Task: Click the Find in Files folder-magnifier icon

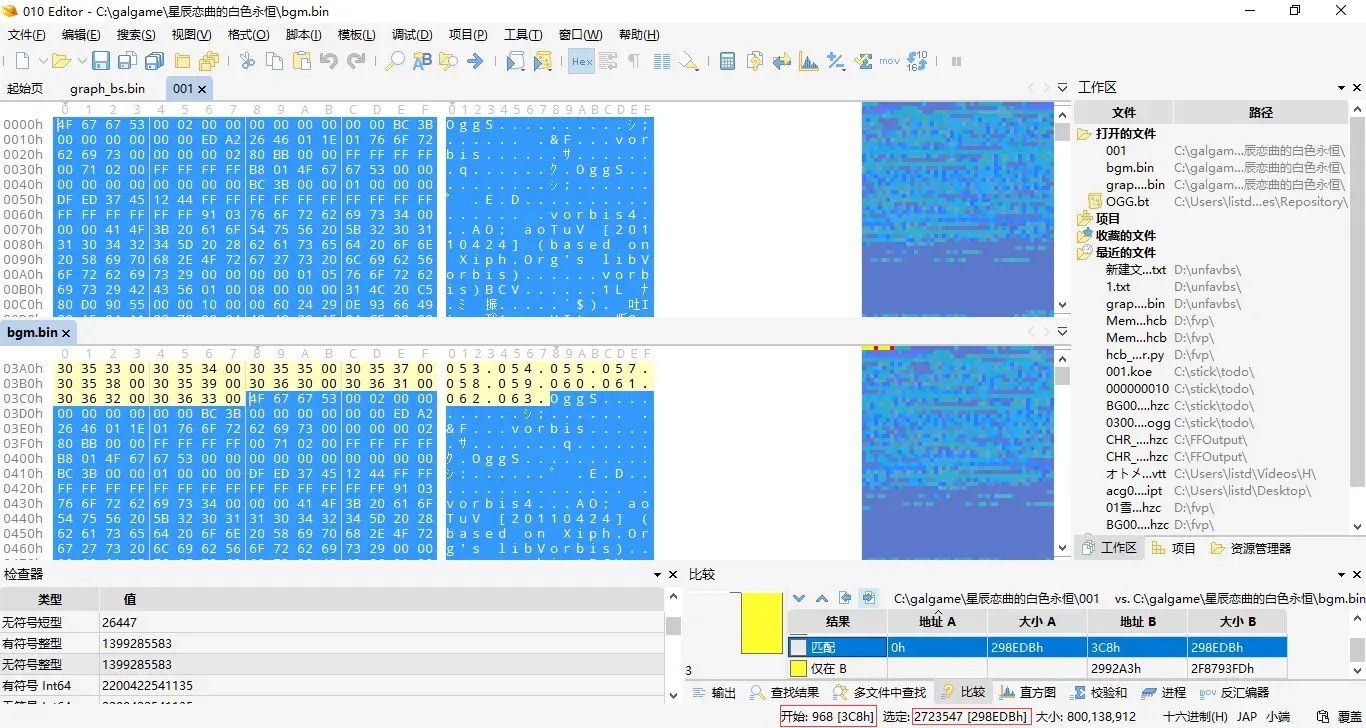Action: [x=448, y=61]
